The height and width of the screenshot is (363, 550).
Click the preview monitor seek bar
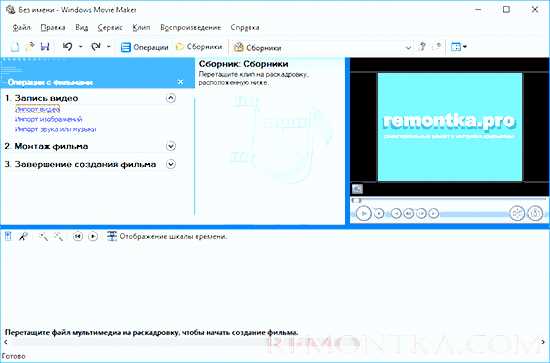pos(449,200)
